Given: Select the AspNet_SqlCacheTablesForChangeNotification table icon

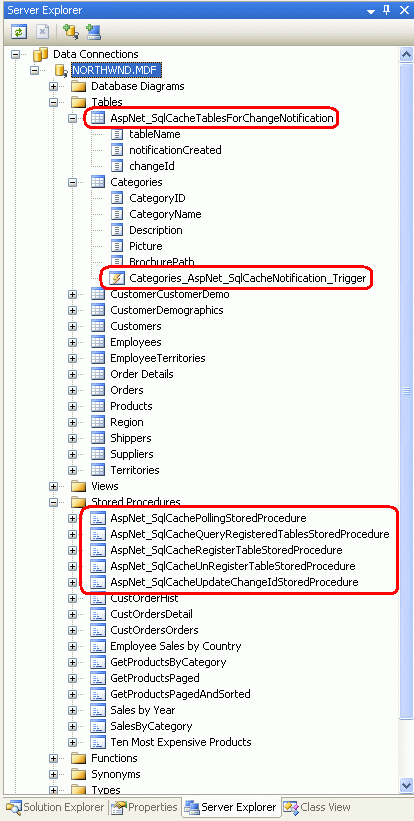Looking at the screenshot, I should tap(98, 118).
